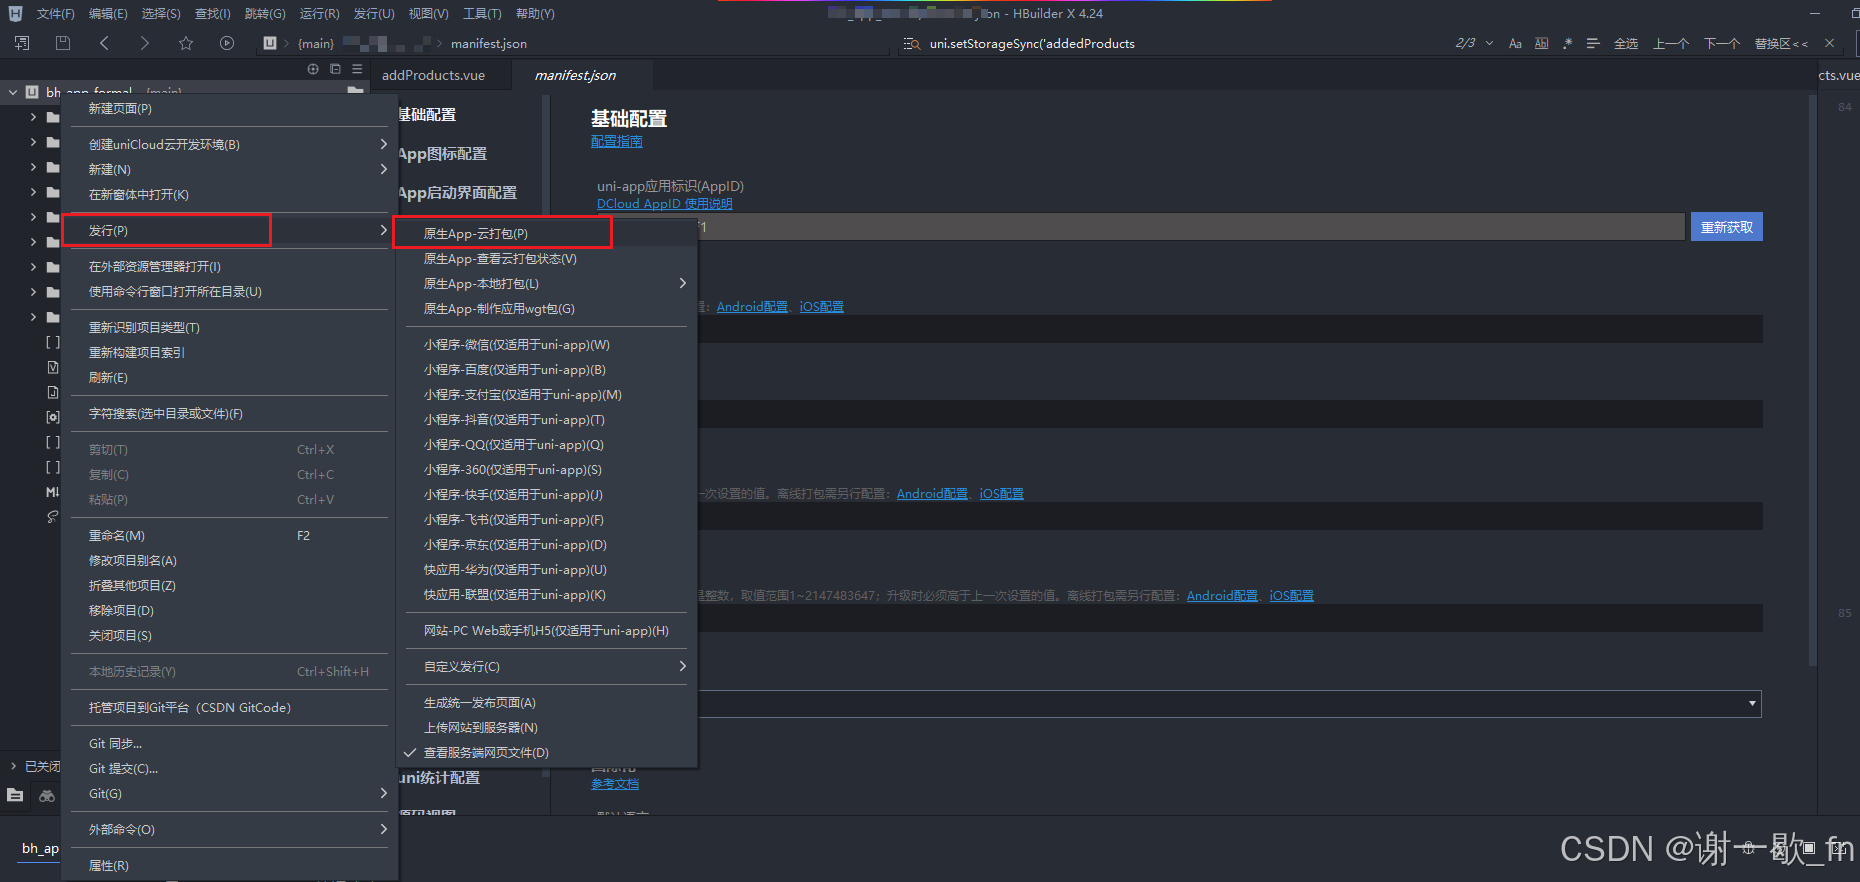Click the save file toolbar icon
Image resolution: width=1860 pixels, height=882 pixels.
pyautogui.click(x=63, y=43)
